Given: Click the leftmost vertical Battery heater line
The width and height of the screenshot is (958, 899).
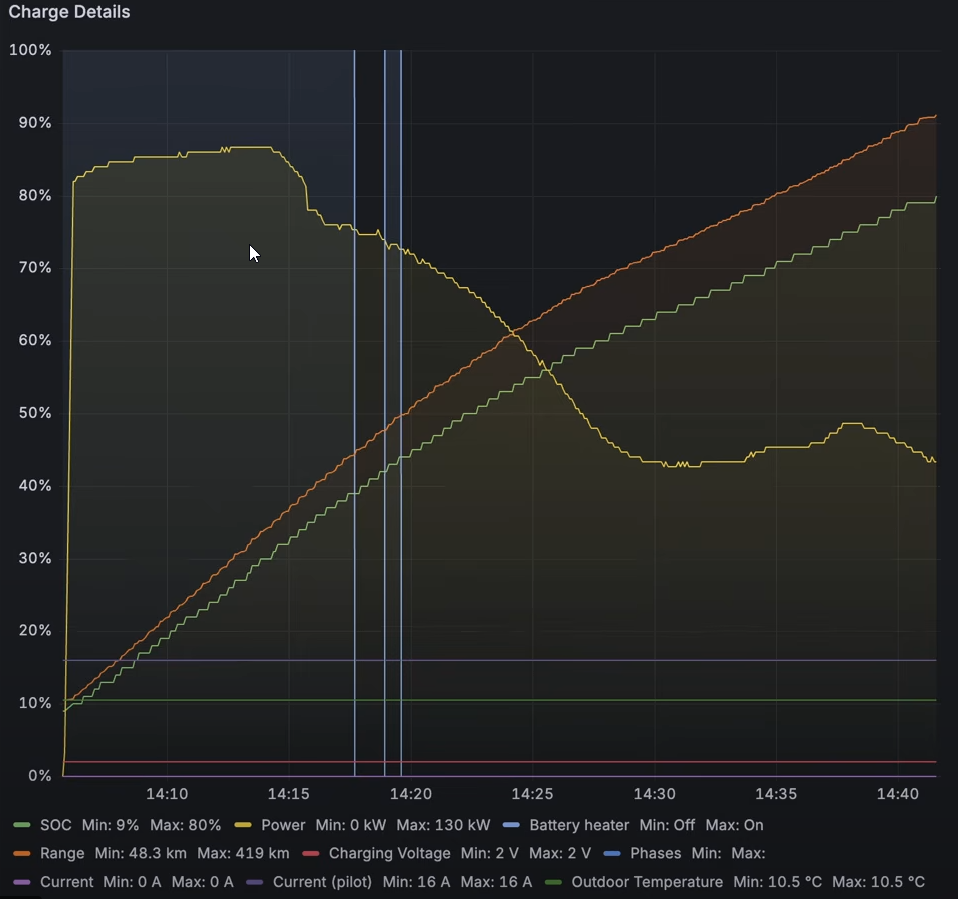Looking at the screenshot, I should [354, 400].
